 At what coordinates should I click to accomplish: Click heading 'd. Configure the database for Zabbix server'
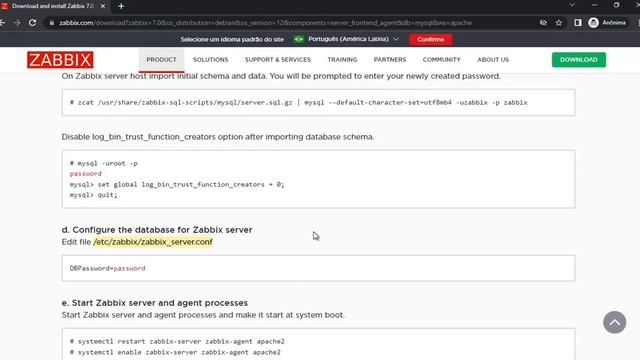[157, 230]
